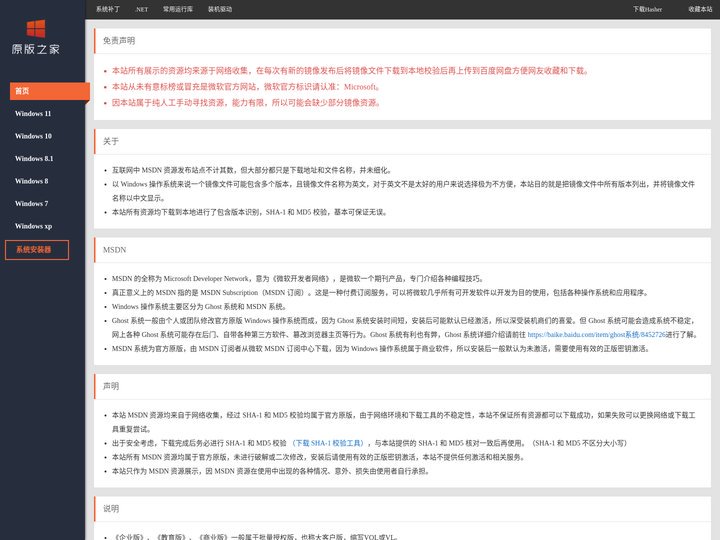Click the MSDN section heading
Viewport: 720px width, 540px height.
coord(114,250)
